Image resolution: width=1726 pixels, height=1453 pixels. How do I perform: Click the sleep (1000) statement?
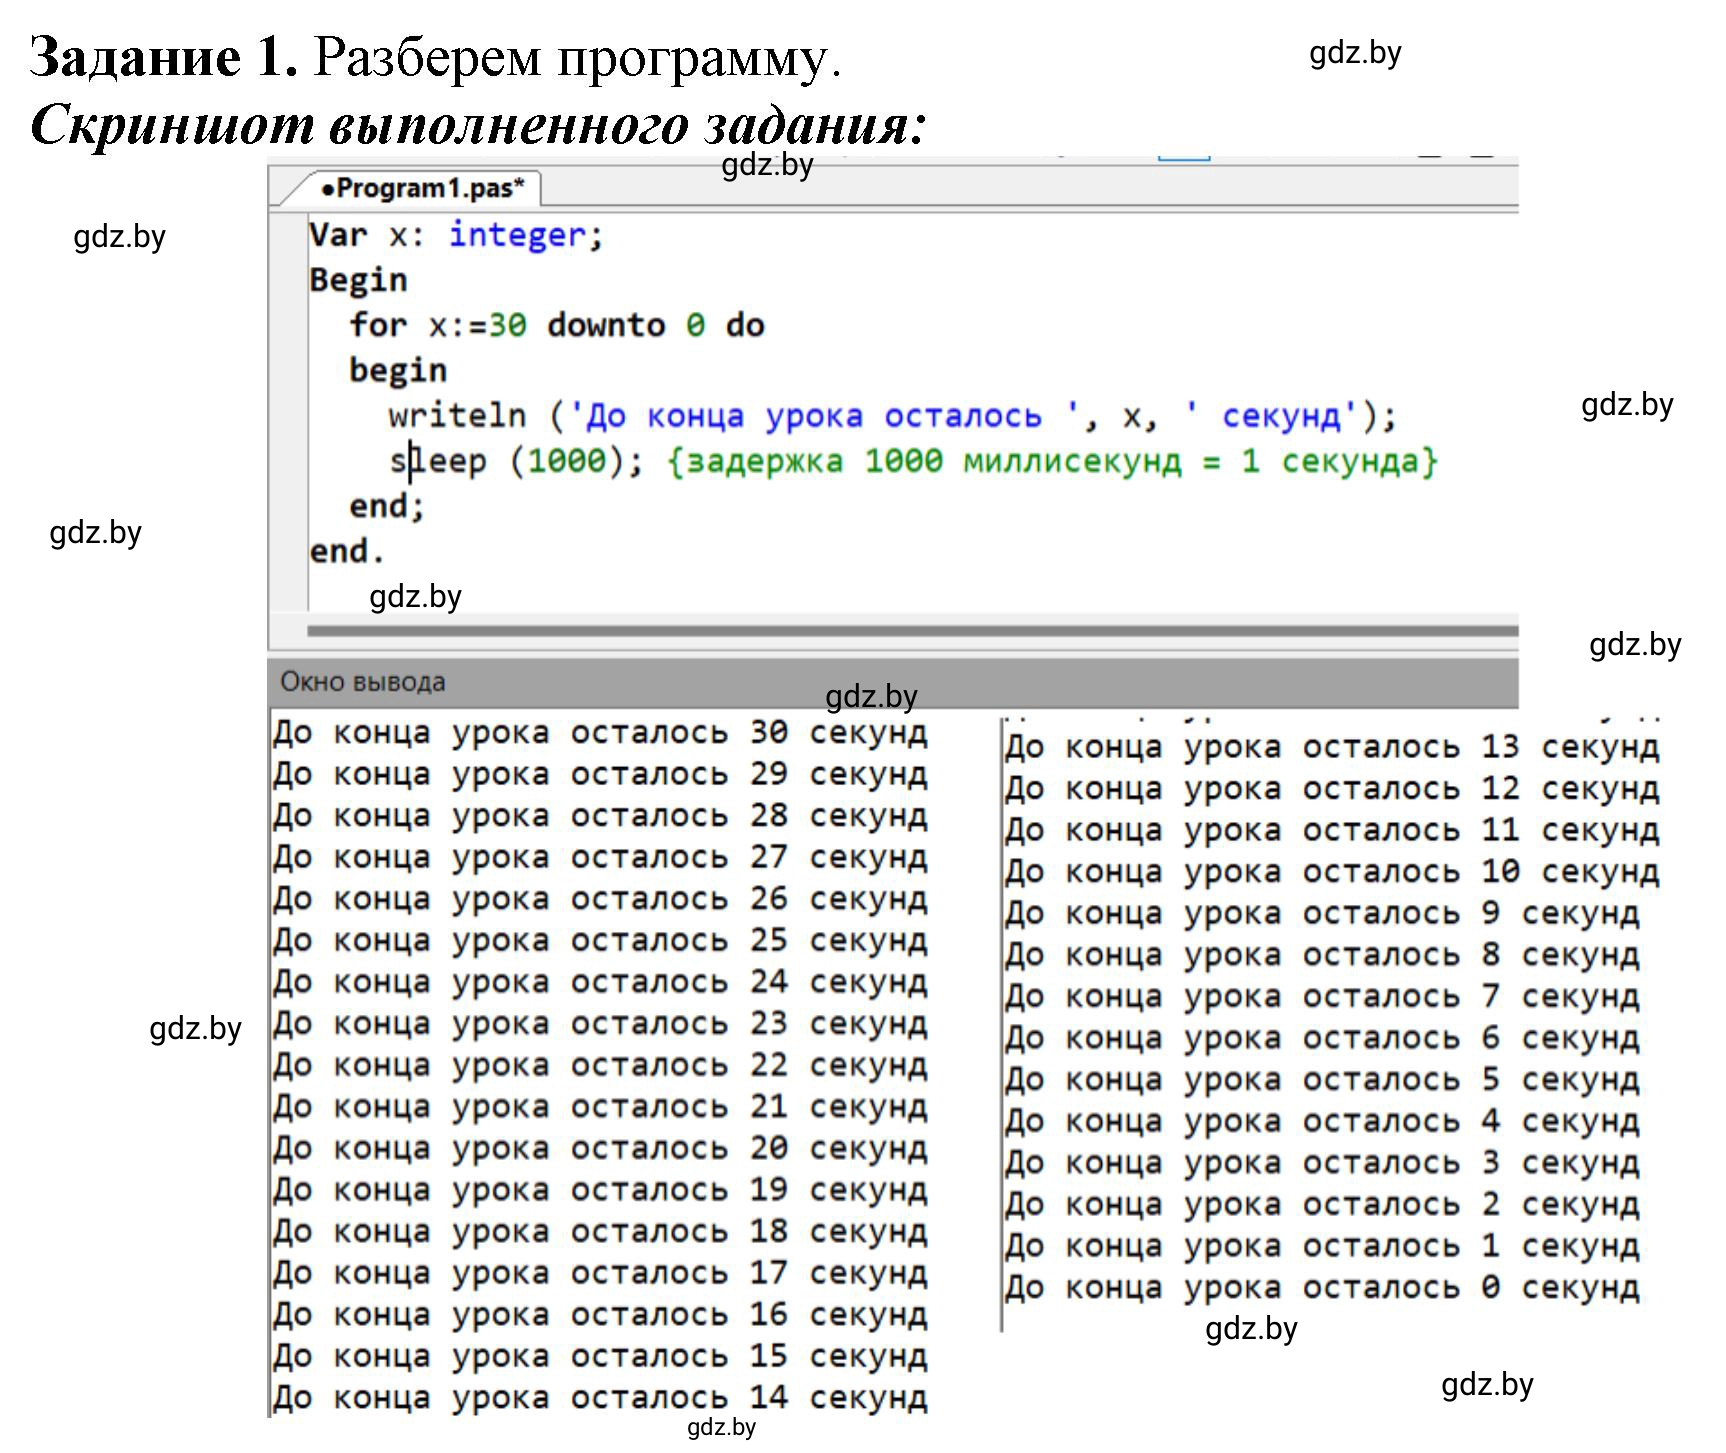[516, 461]
